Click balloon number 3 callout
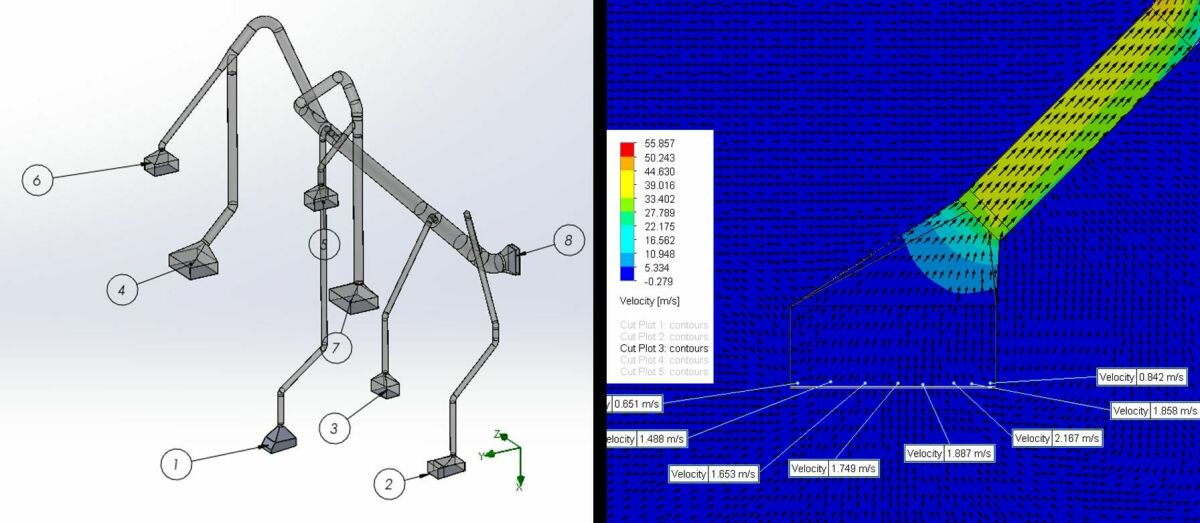The width and height of the screenshot is (1200, 523). coord(334,428)
